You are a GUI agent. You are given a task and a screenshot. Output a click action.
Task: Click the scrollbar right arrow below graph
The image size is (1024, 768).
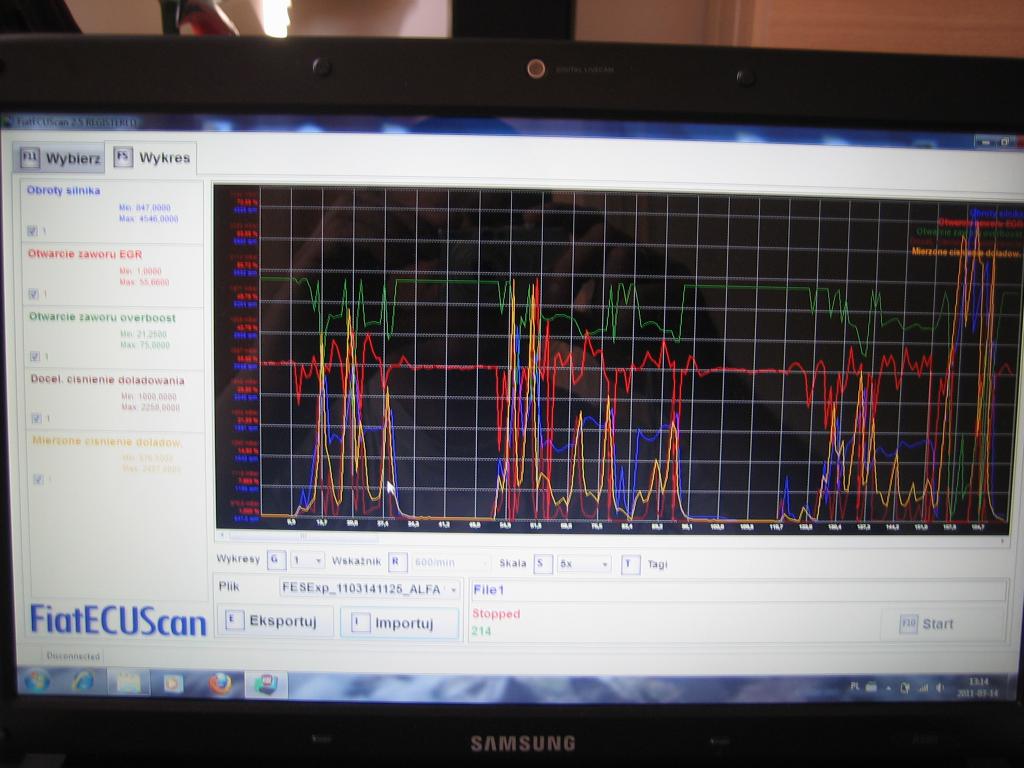(1003, 541)
